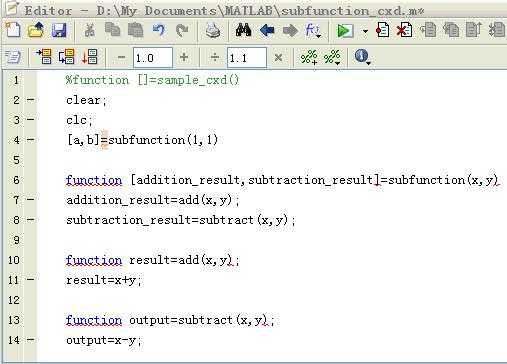Click the 'clc;' statement on line 3
Image resolution: width=507 pixels, height=364 pixels.
[x=79, y=120]
